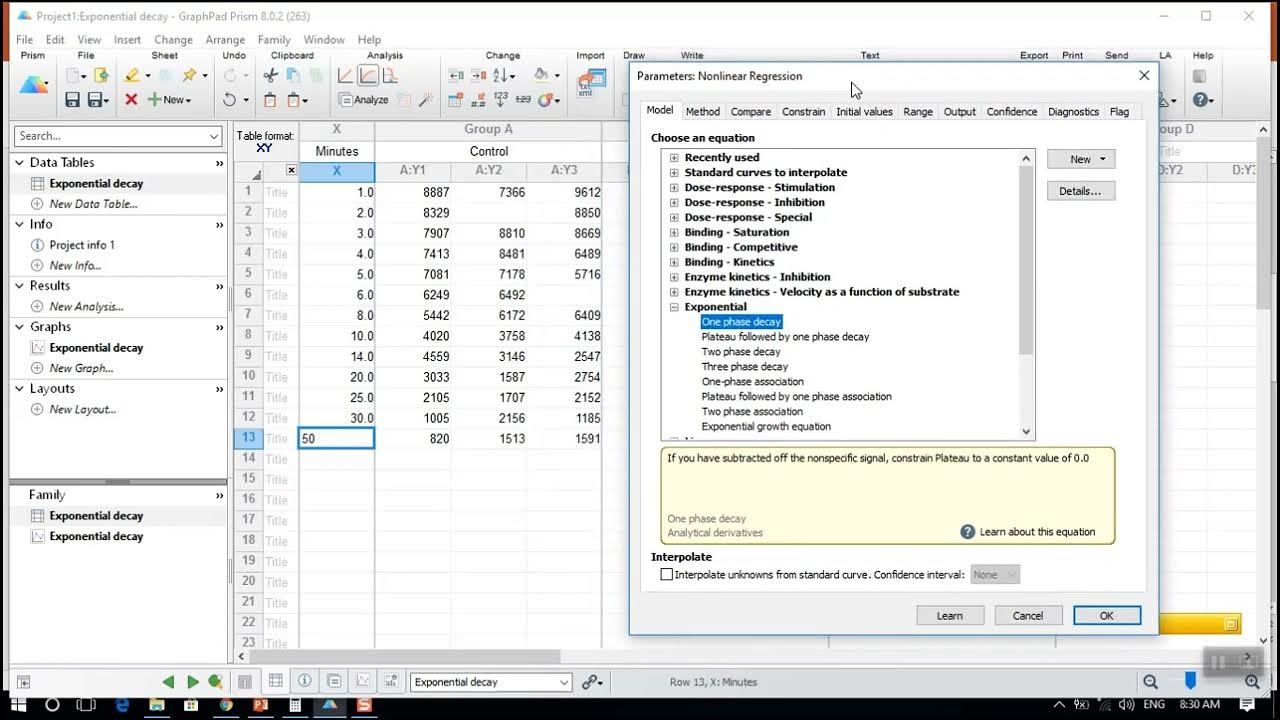Image resolution: width=1280 pixels, height=720 pixels.
Task: Open the sheet name dropdown showing Exponential decay
Action: coord(565,682)
